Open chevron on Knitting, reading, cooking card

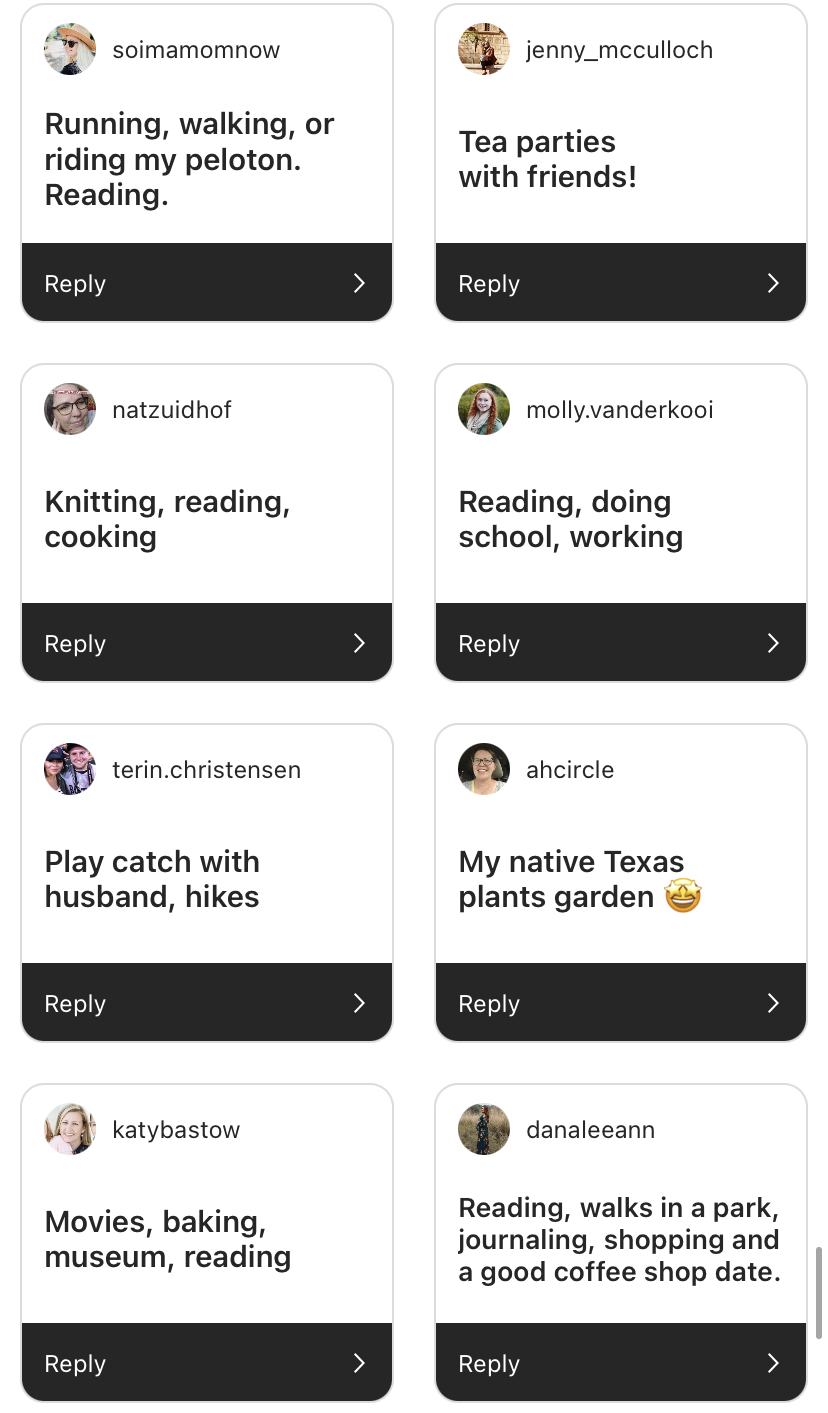(359, 643)
